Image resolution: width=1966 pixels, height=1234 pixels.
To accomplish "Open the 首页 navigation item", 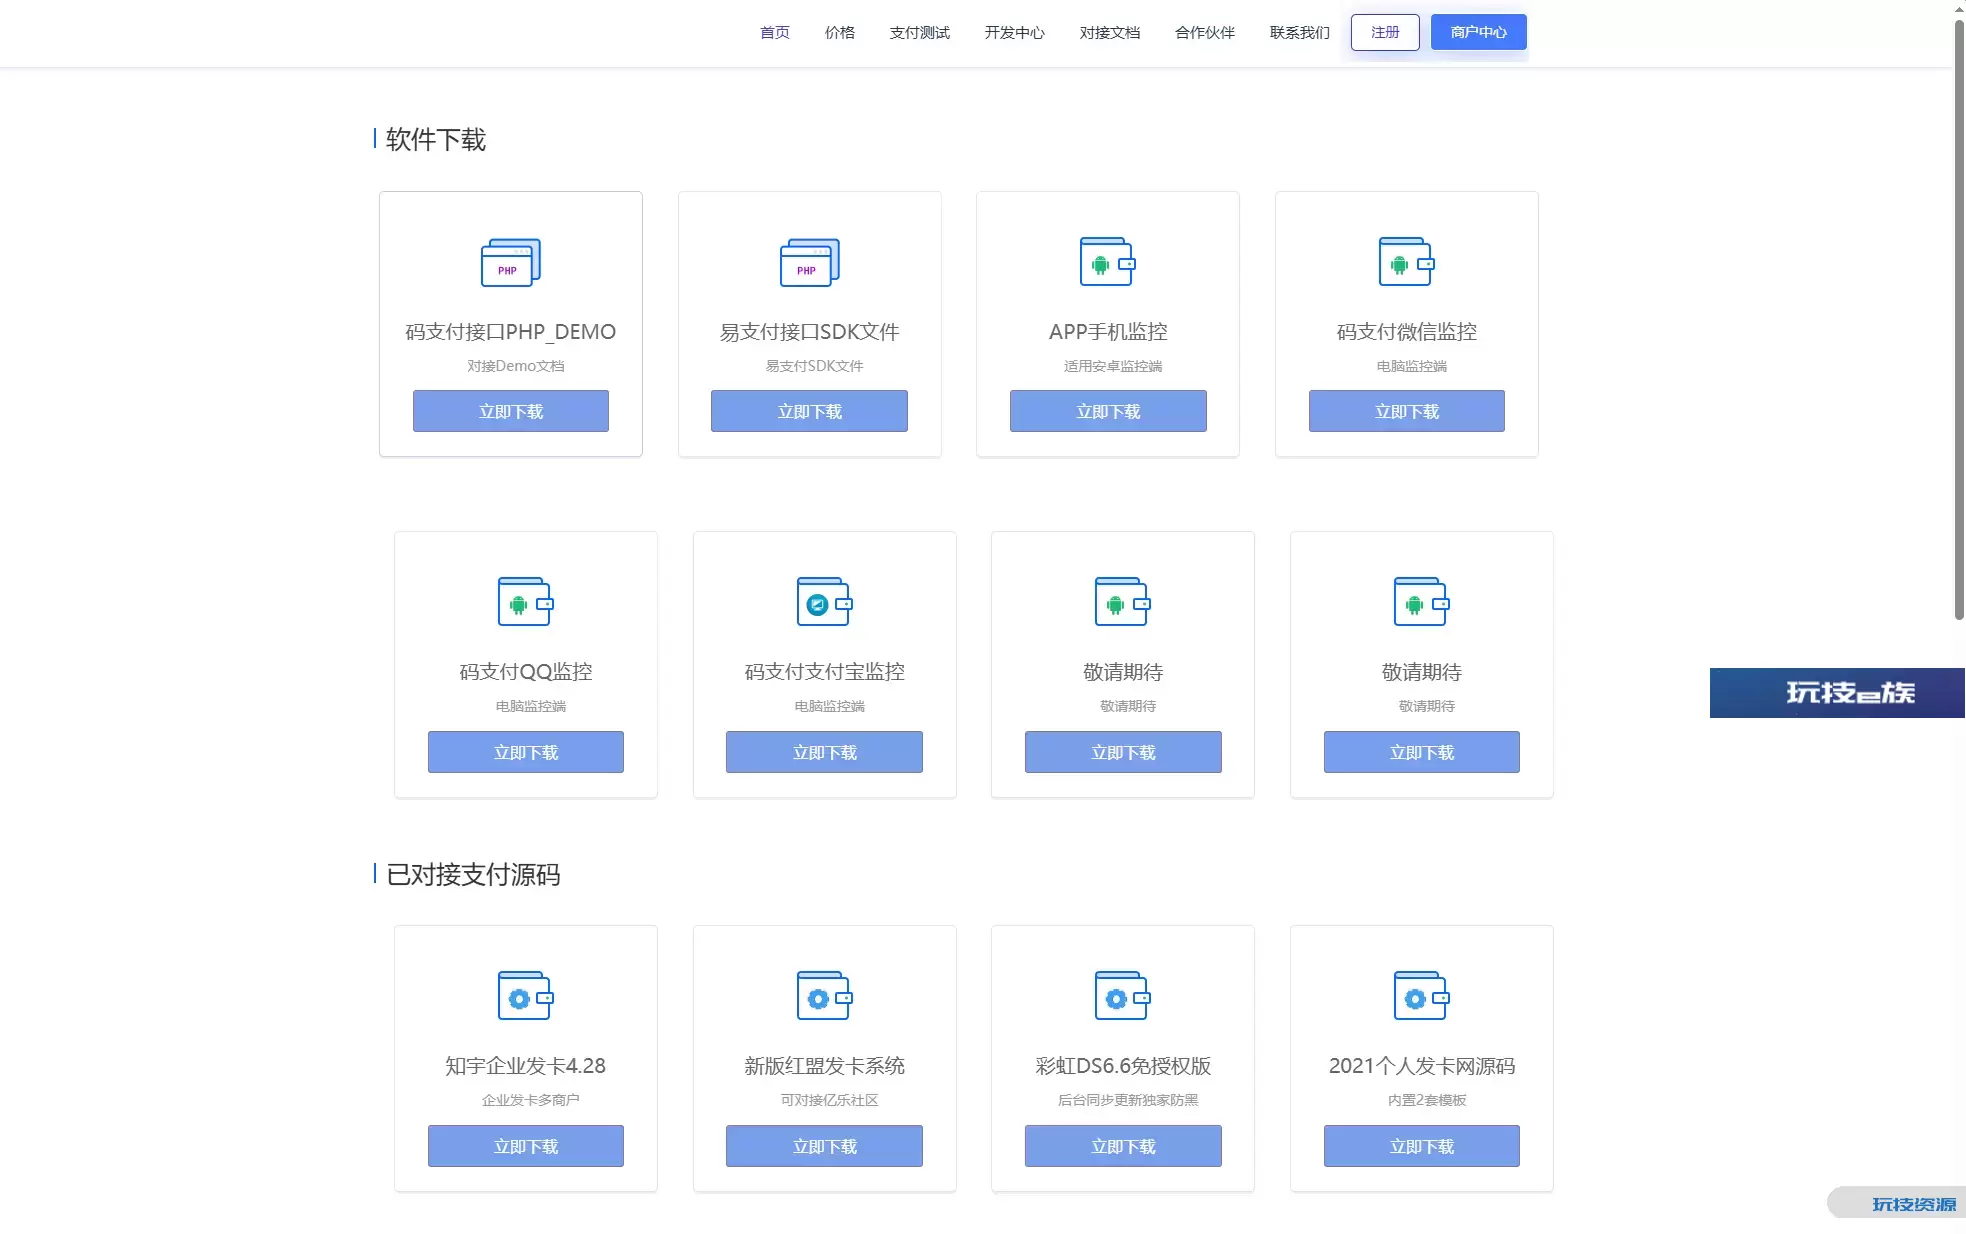I will [x=775, y=32].
